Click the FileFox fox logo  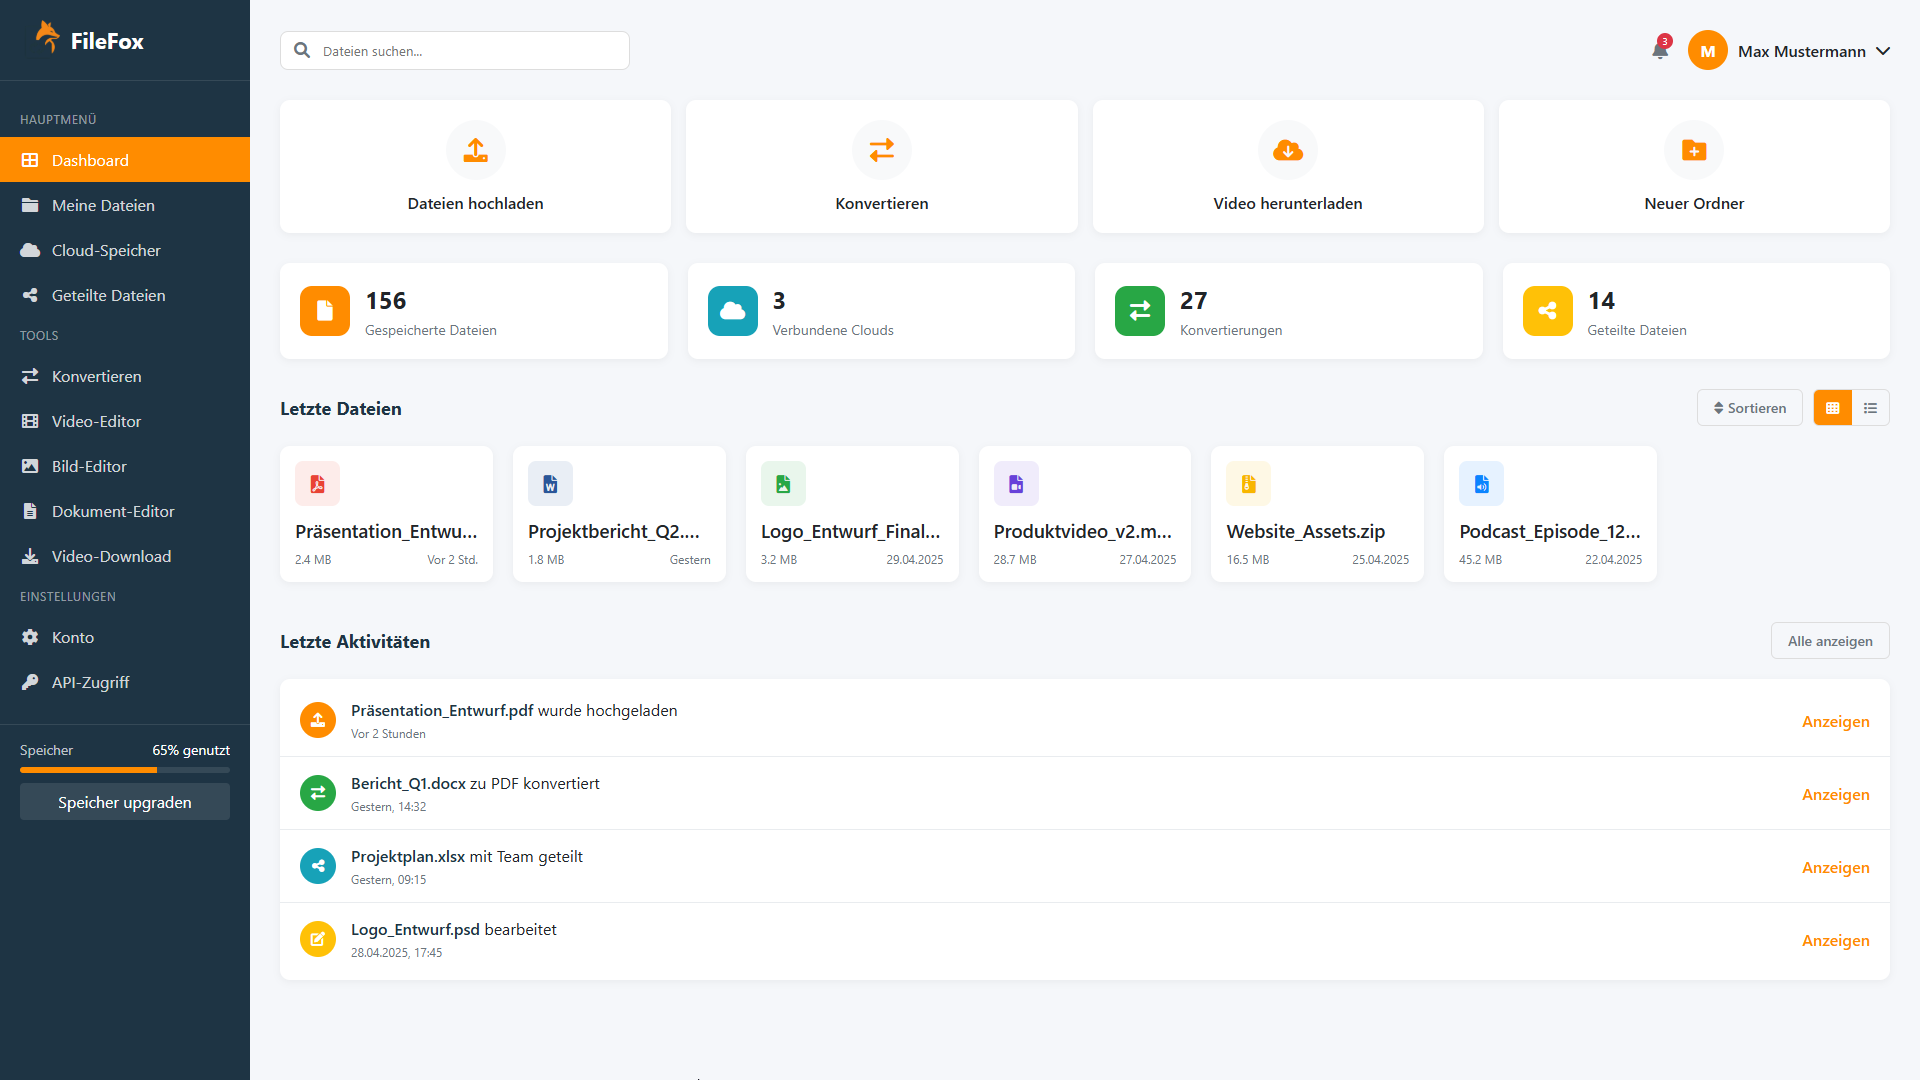pyautogui.click(x=46, y=36)
